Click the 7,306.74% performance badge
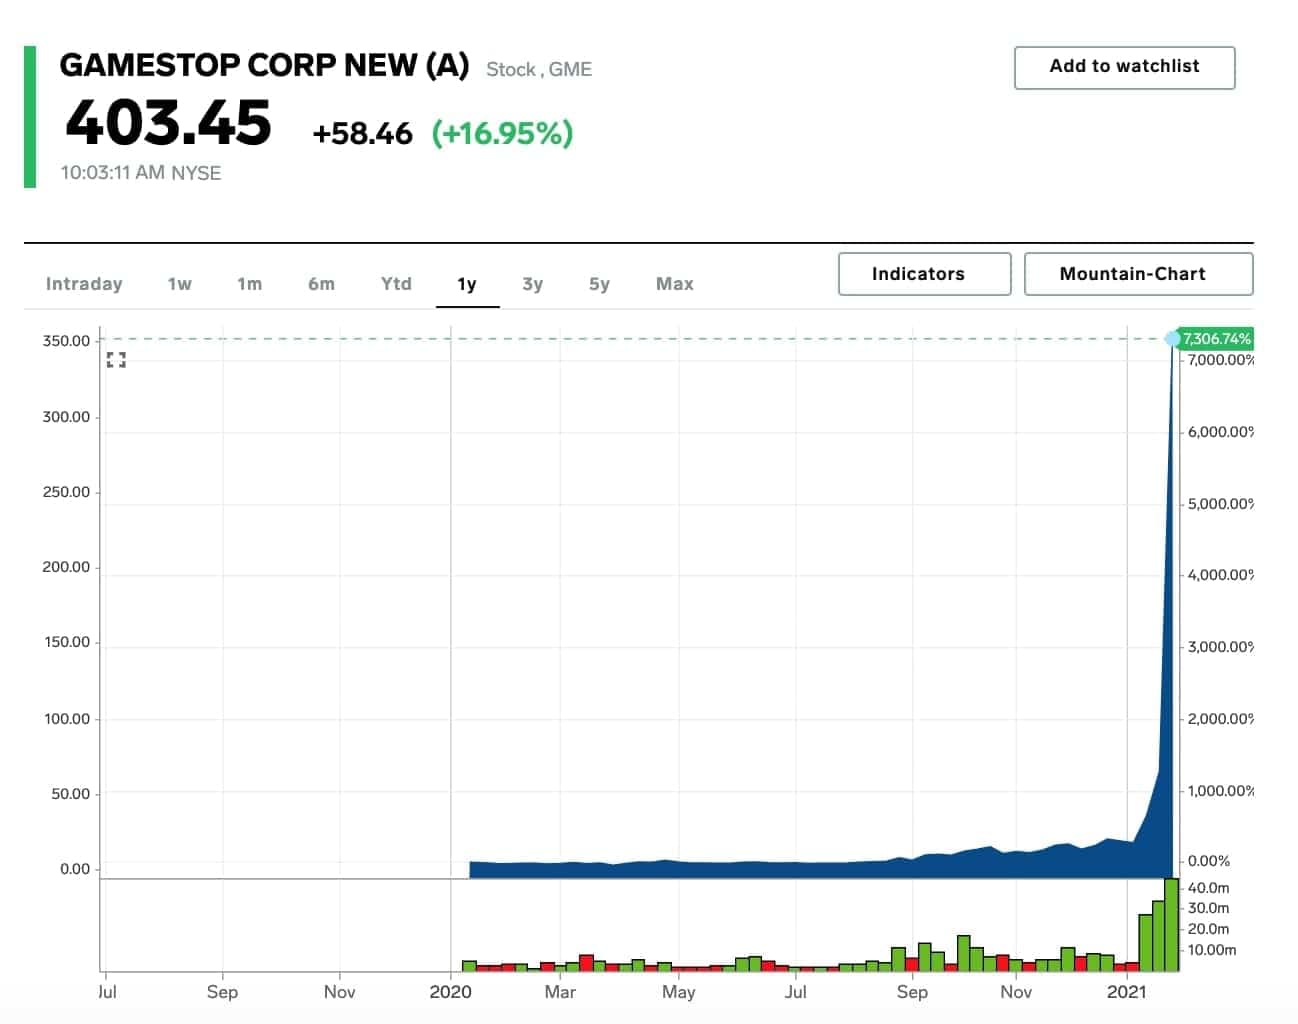Image resolution: width=1298 pixels, height=1024 pixels. 1215,340
